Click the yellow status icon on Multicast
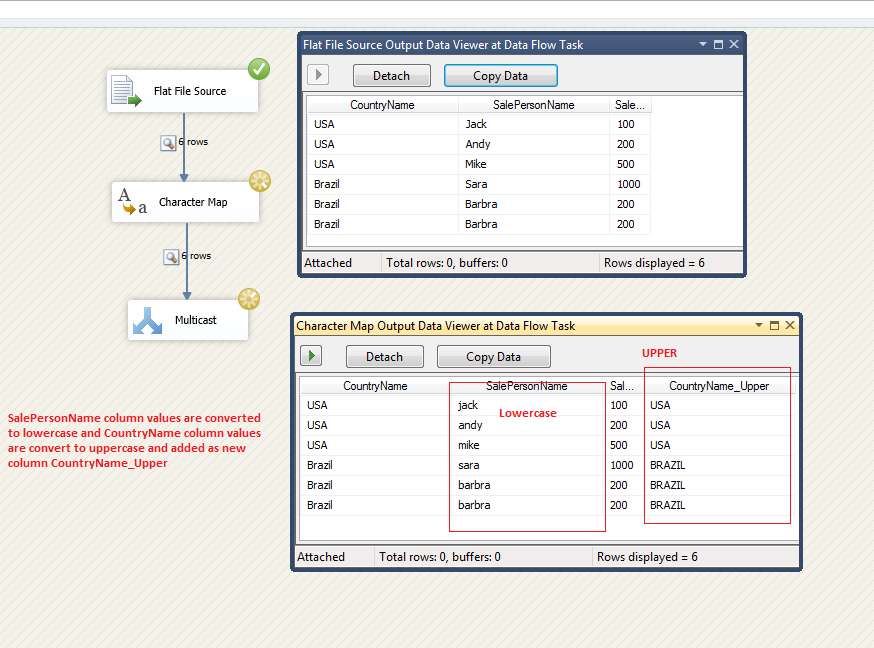The height and width of the screenshot is (648, 874). click(248, 298)
